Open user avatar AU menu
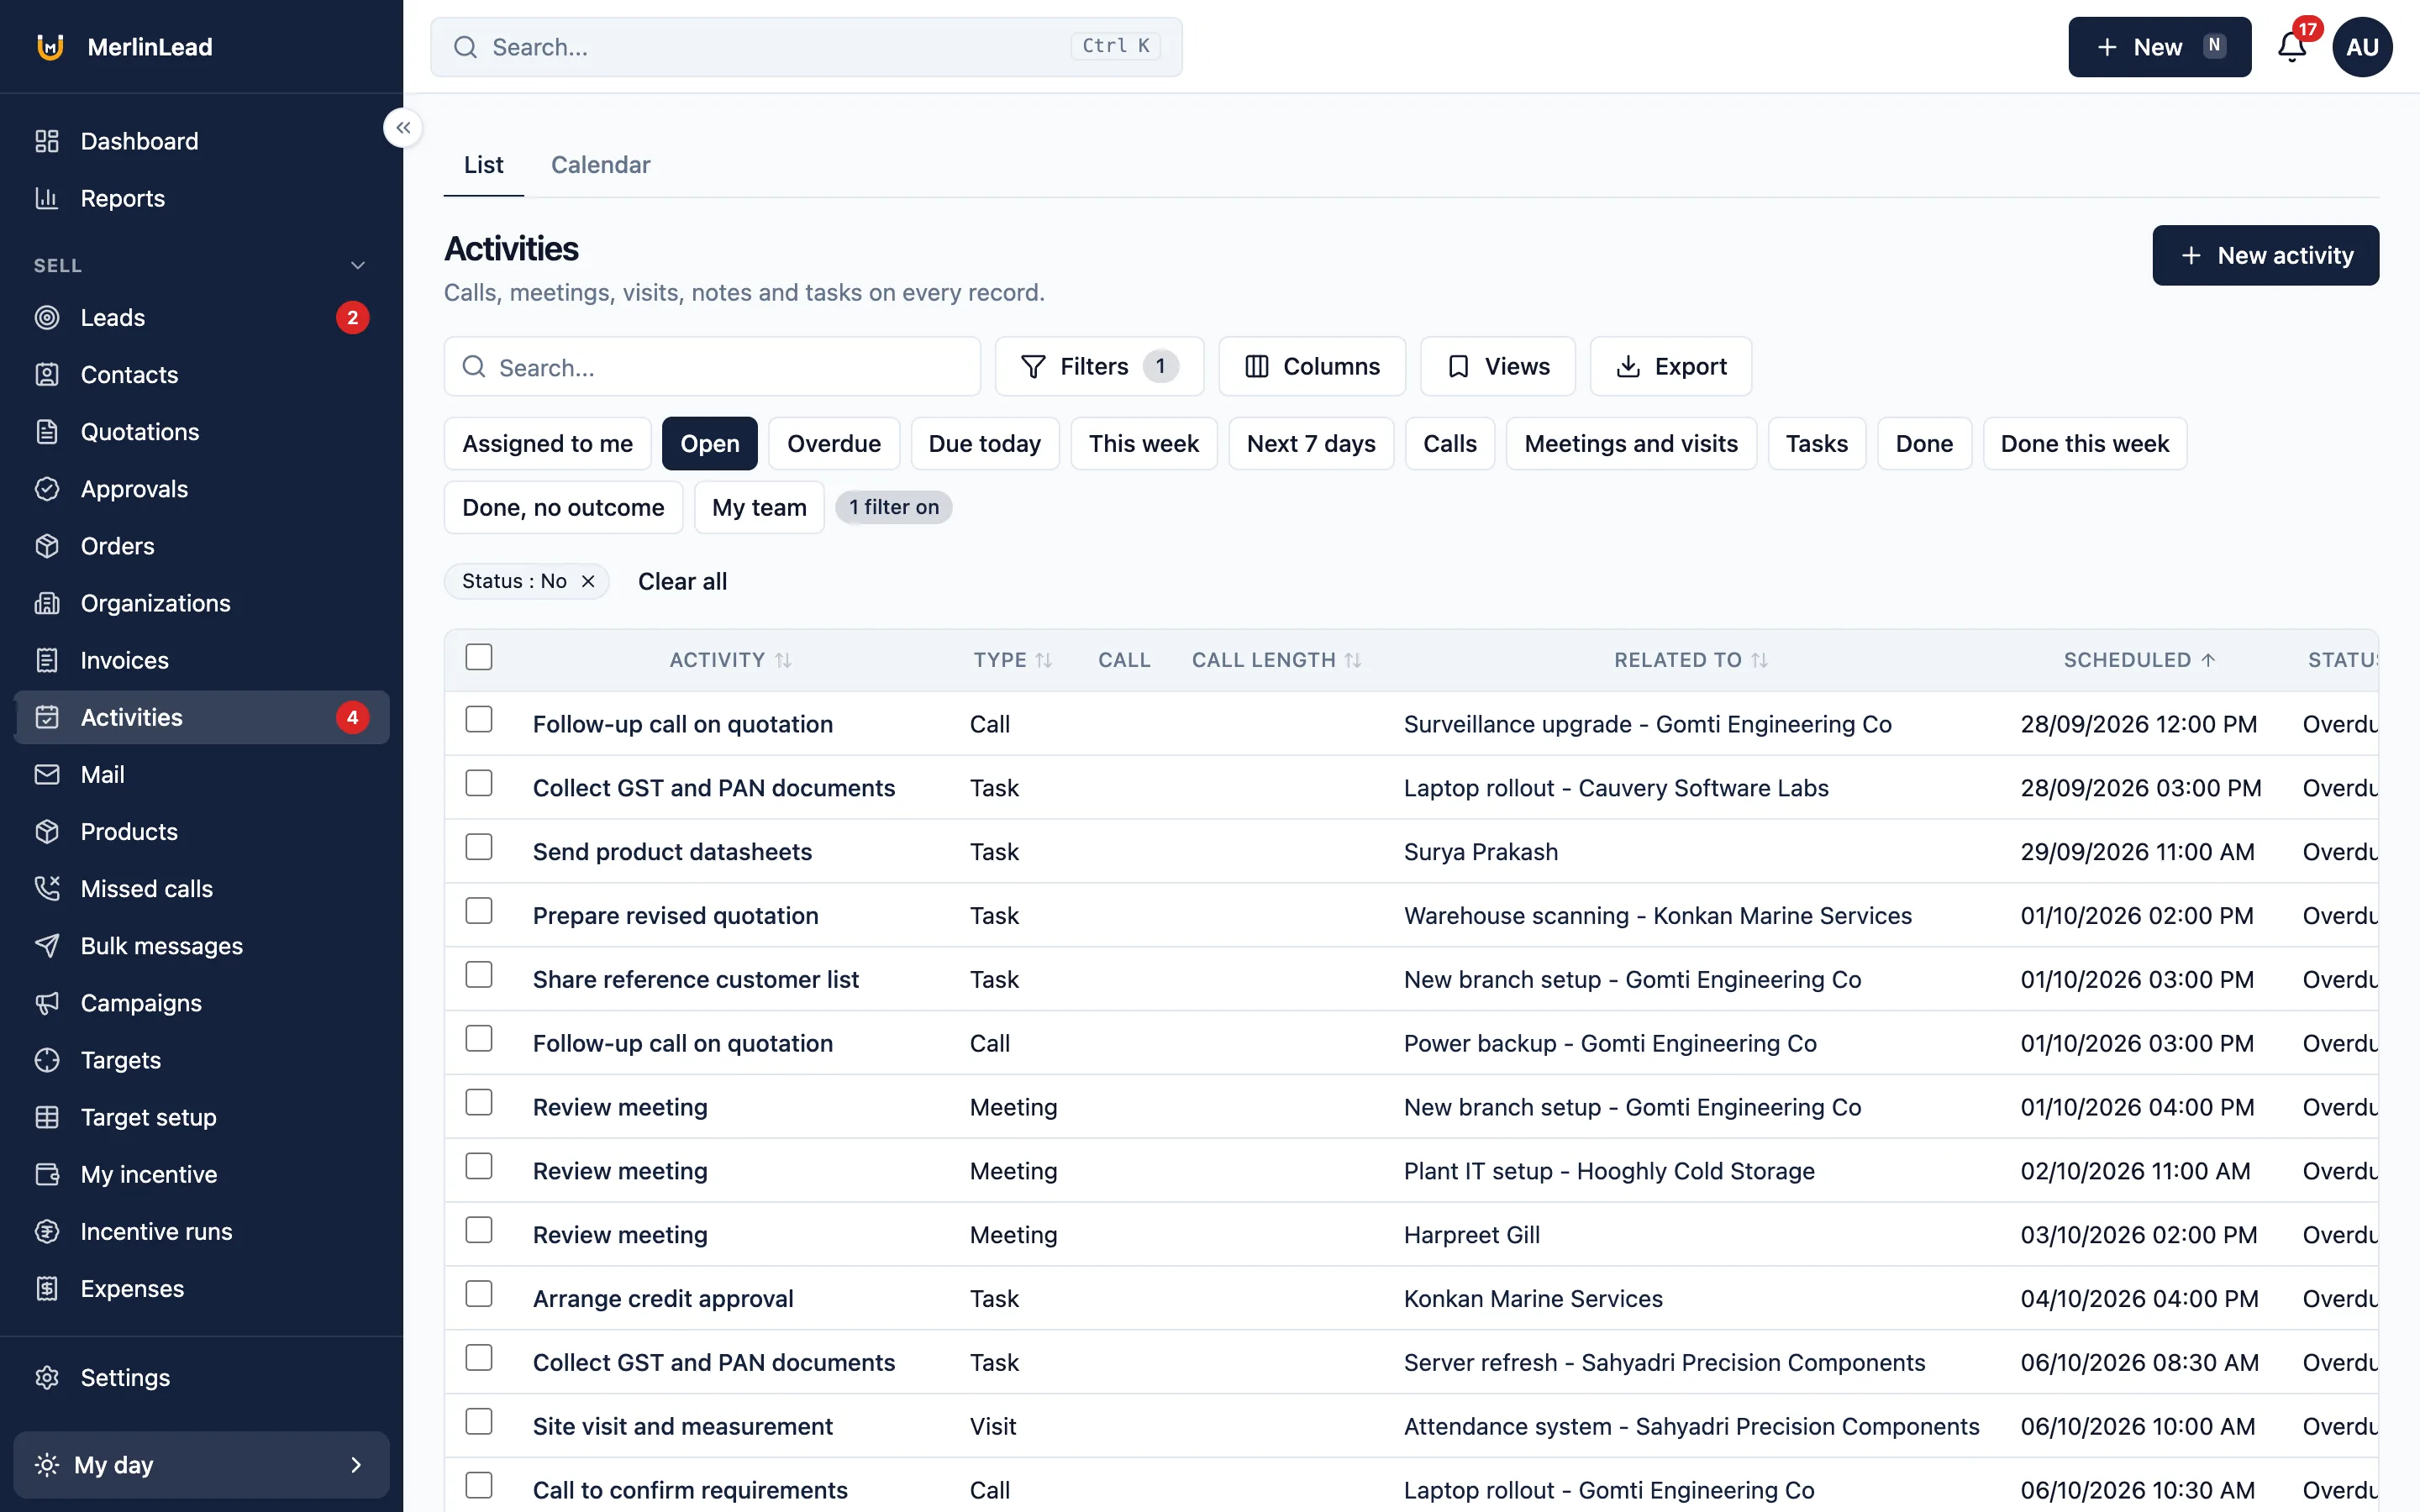 (2362, 47)
